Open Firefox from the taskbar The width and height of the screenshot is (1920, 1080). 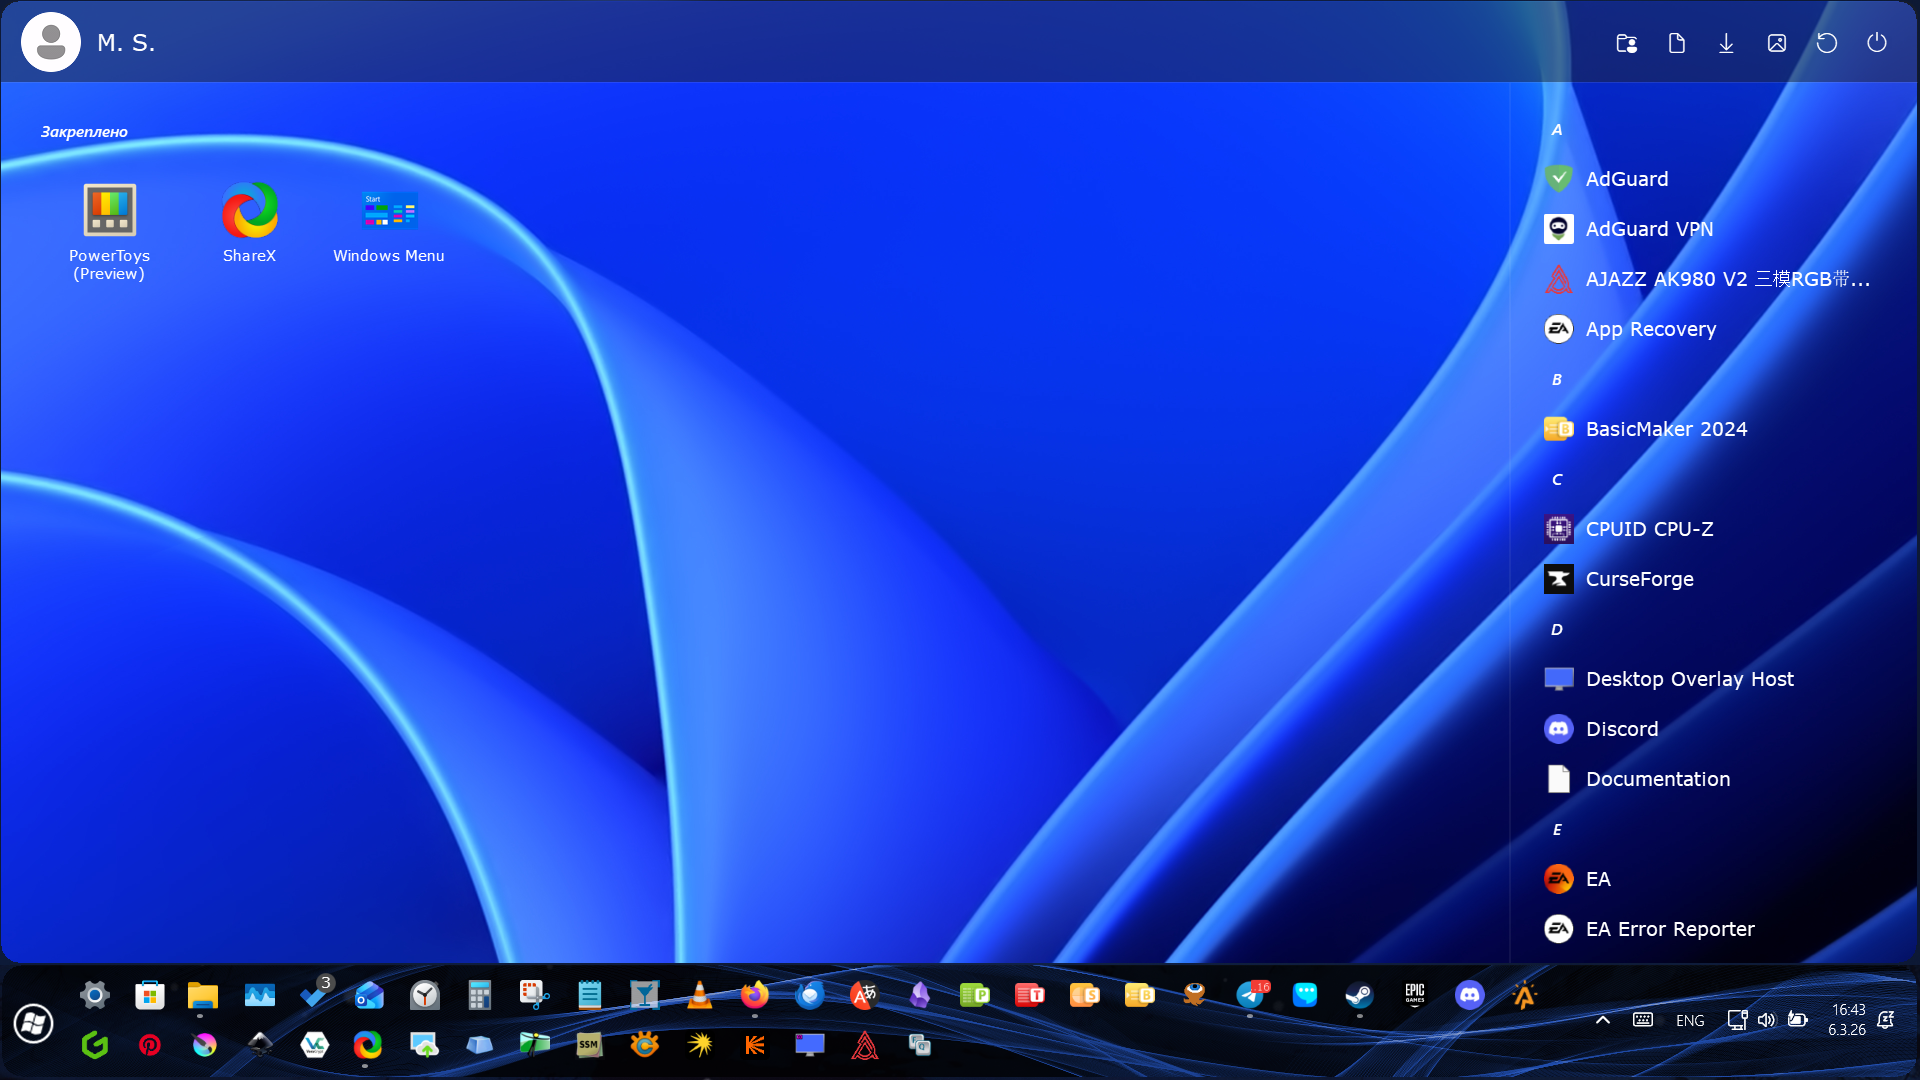tap(755, 995)
